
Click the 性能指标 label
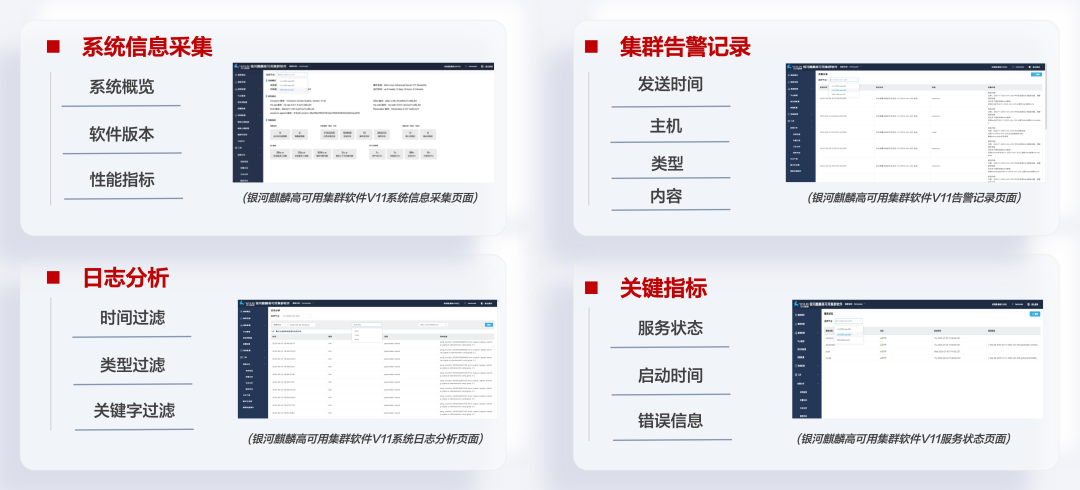pos(122,180)
